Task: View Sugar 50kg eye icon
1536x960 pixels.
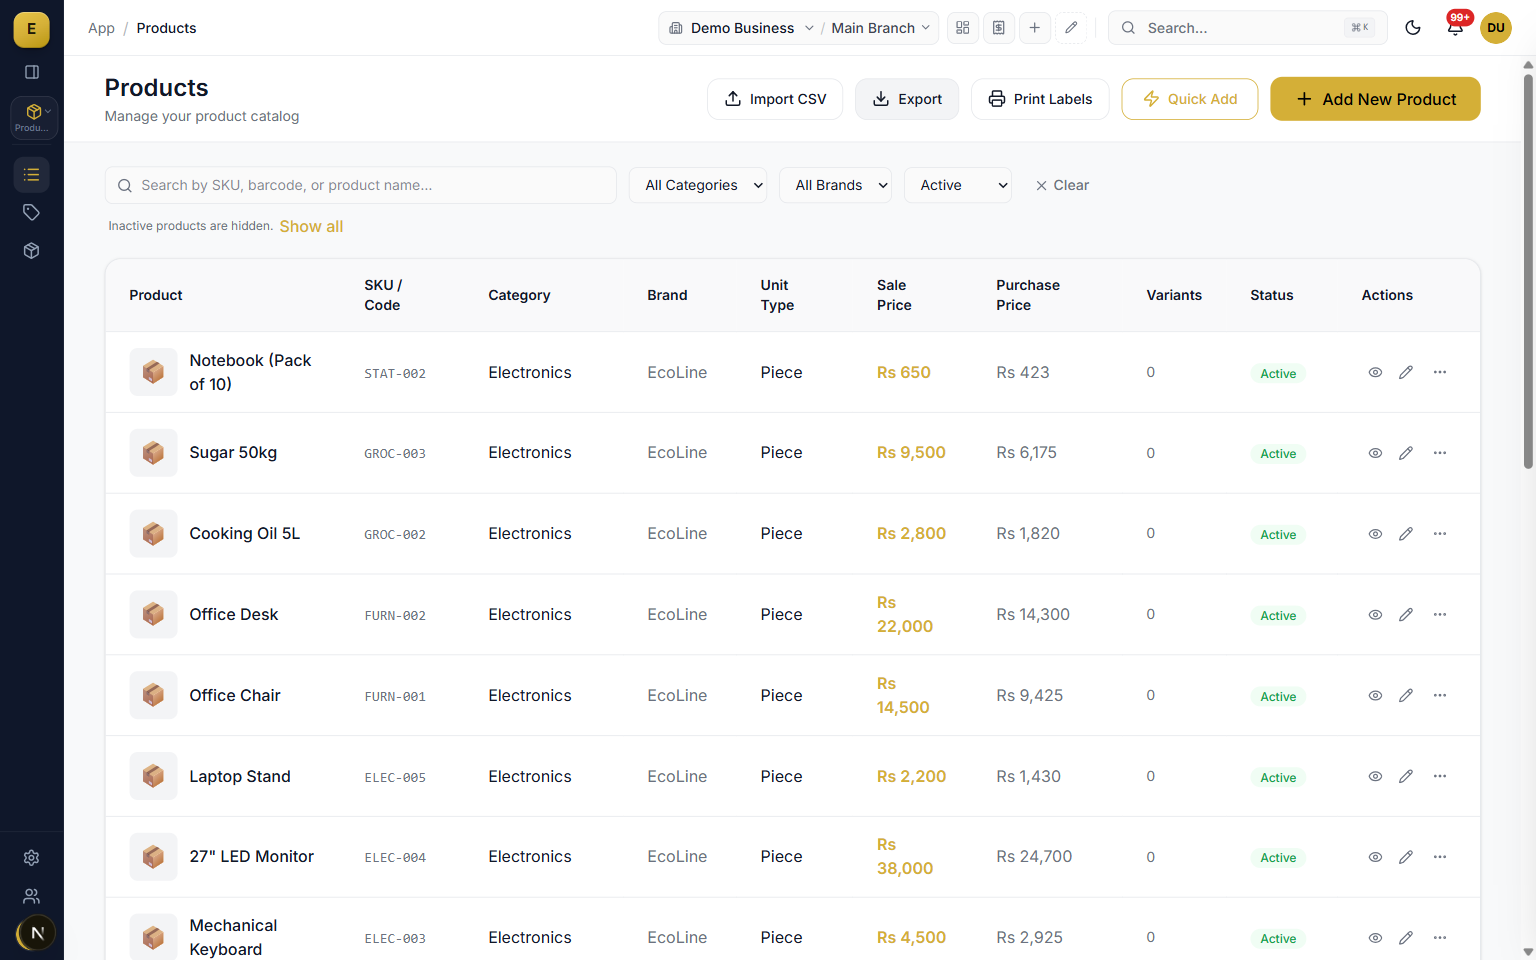Action: point(1375,453)
